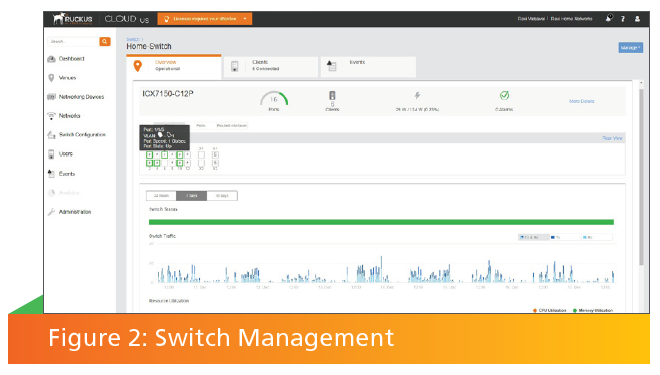Viewport: 660px width, 375px height.
Task: Open help via the question mark icon
Action: click(x=623, y=19)
